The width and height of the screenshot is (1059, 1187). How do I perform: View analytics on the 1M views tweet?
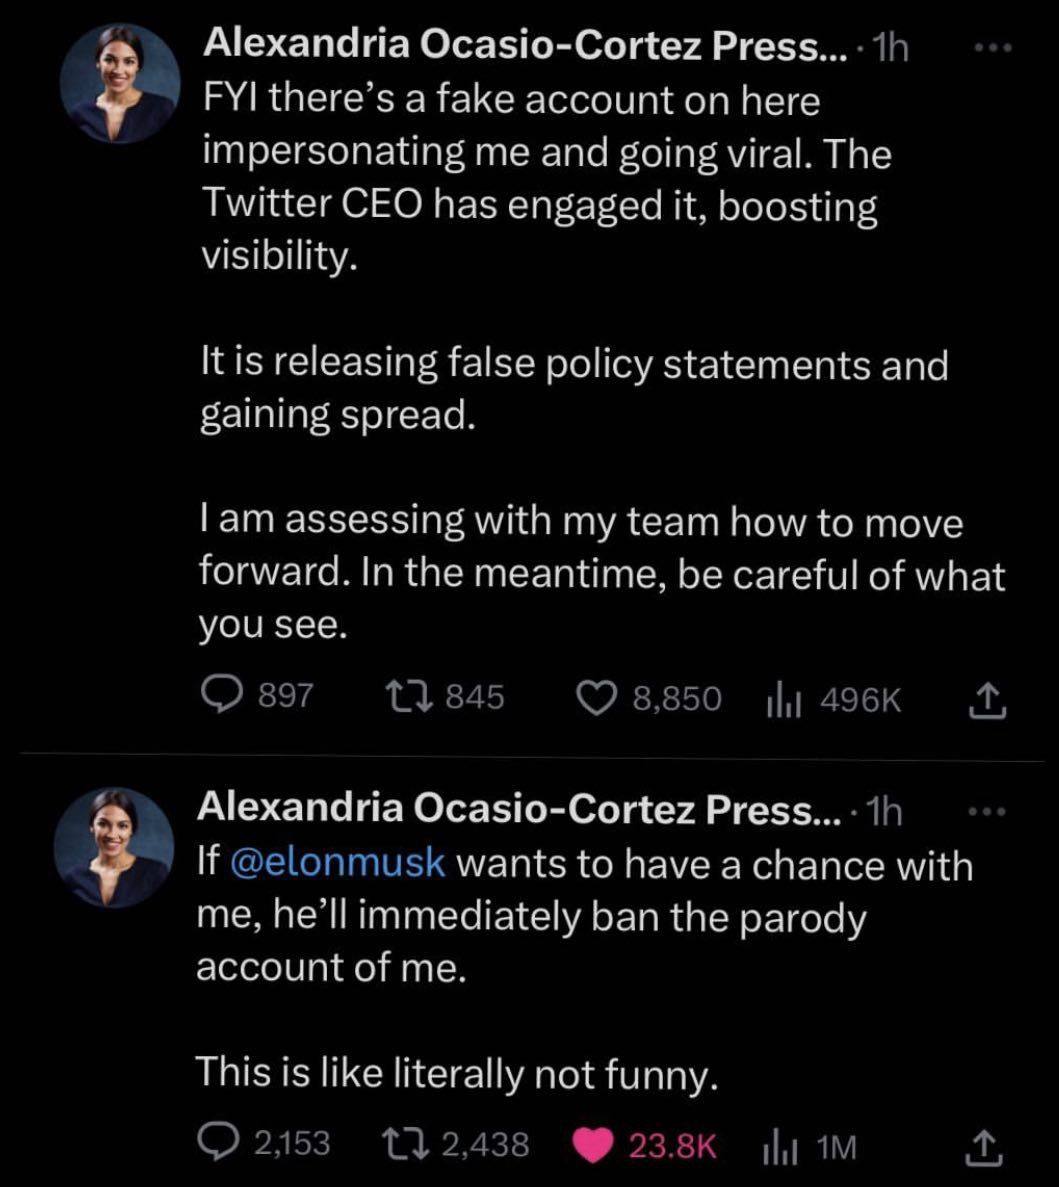(778, 1147)
